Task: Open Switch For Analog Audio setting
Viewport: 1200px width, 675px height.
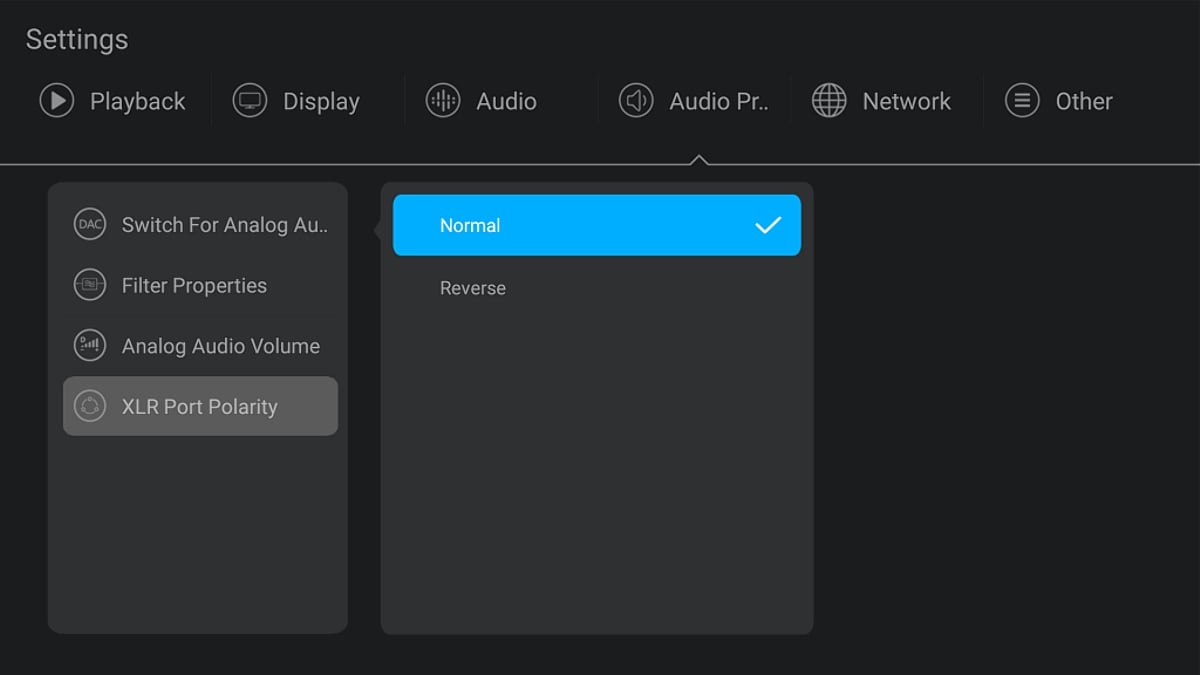Action: [x=225, y=225]
